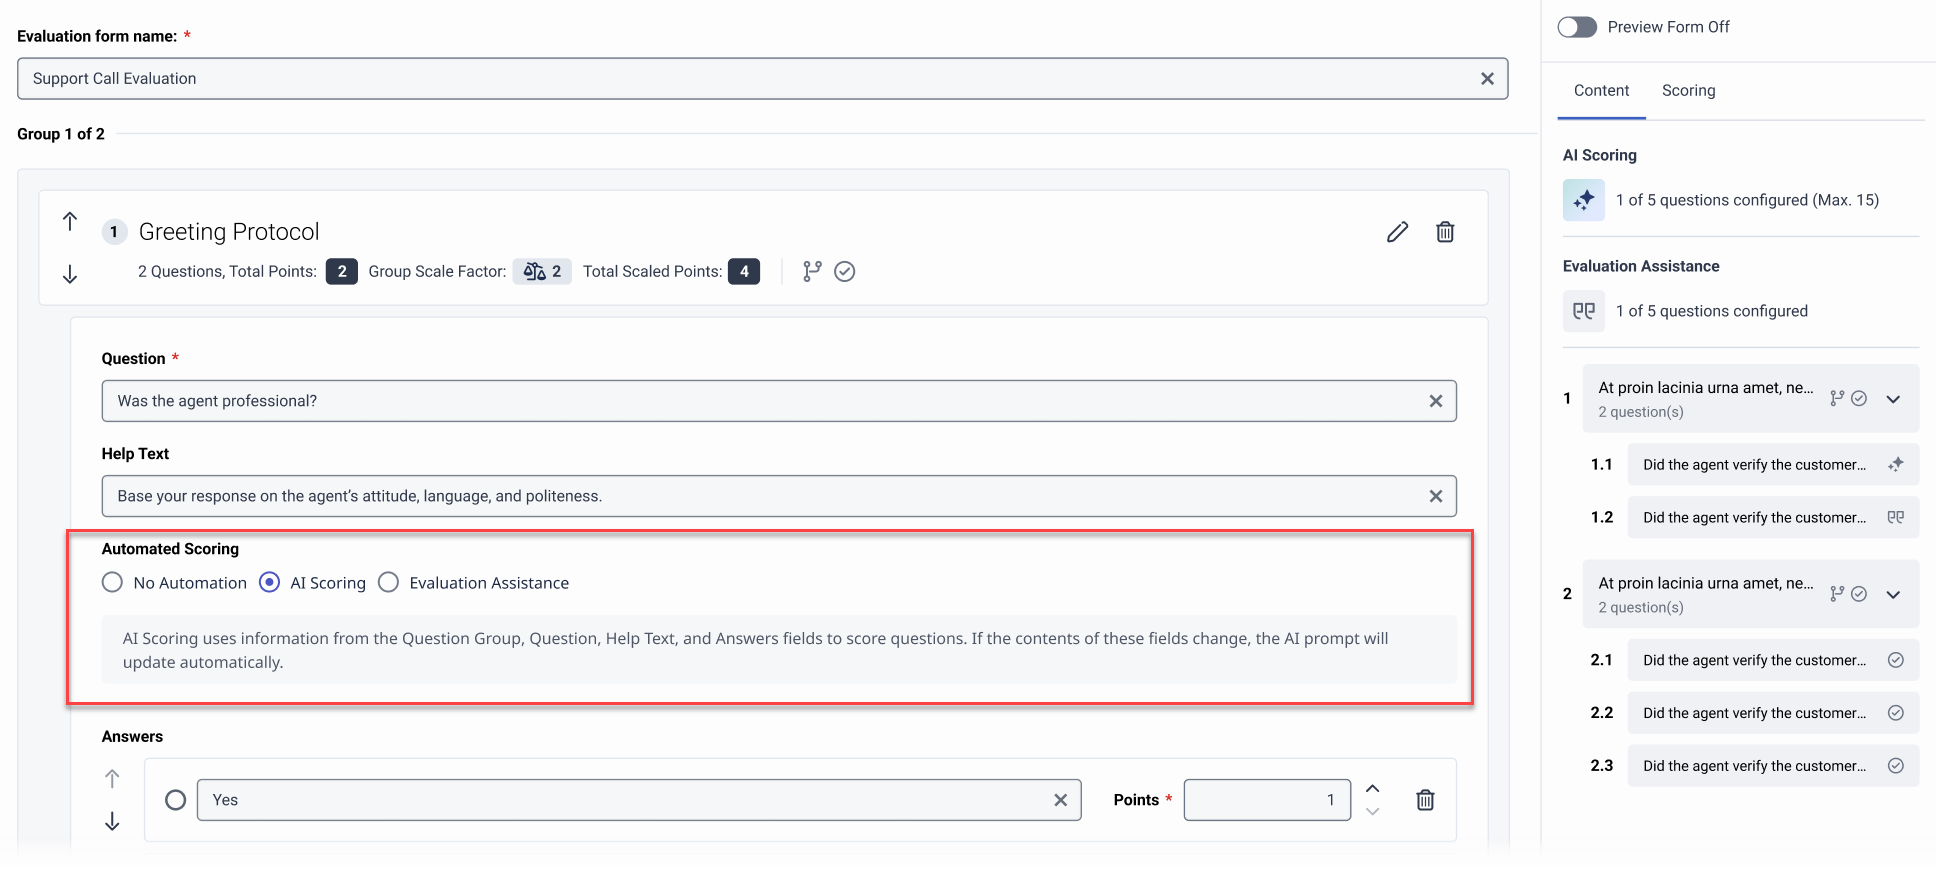Collapse group 2 in the sidebar outline
Viewport: 1936px width, 881px height.
coord(1893,594)
